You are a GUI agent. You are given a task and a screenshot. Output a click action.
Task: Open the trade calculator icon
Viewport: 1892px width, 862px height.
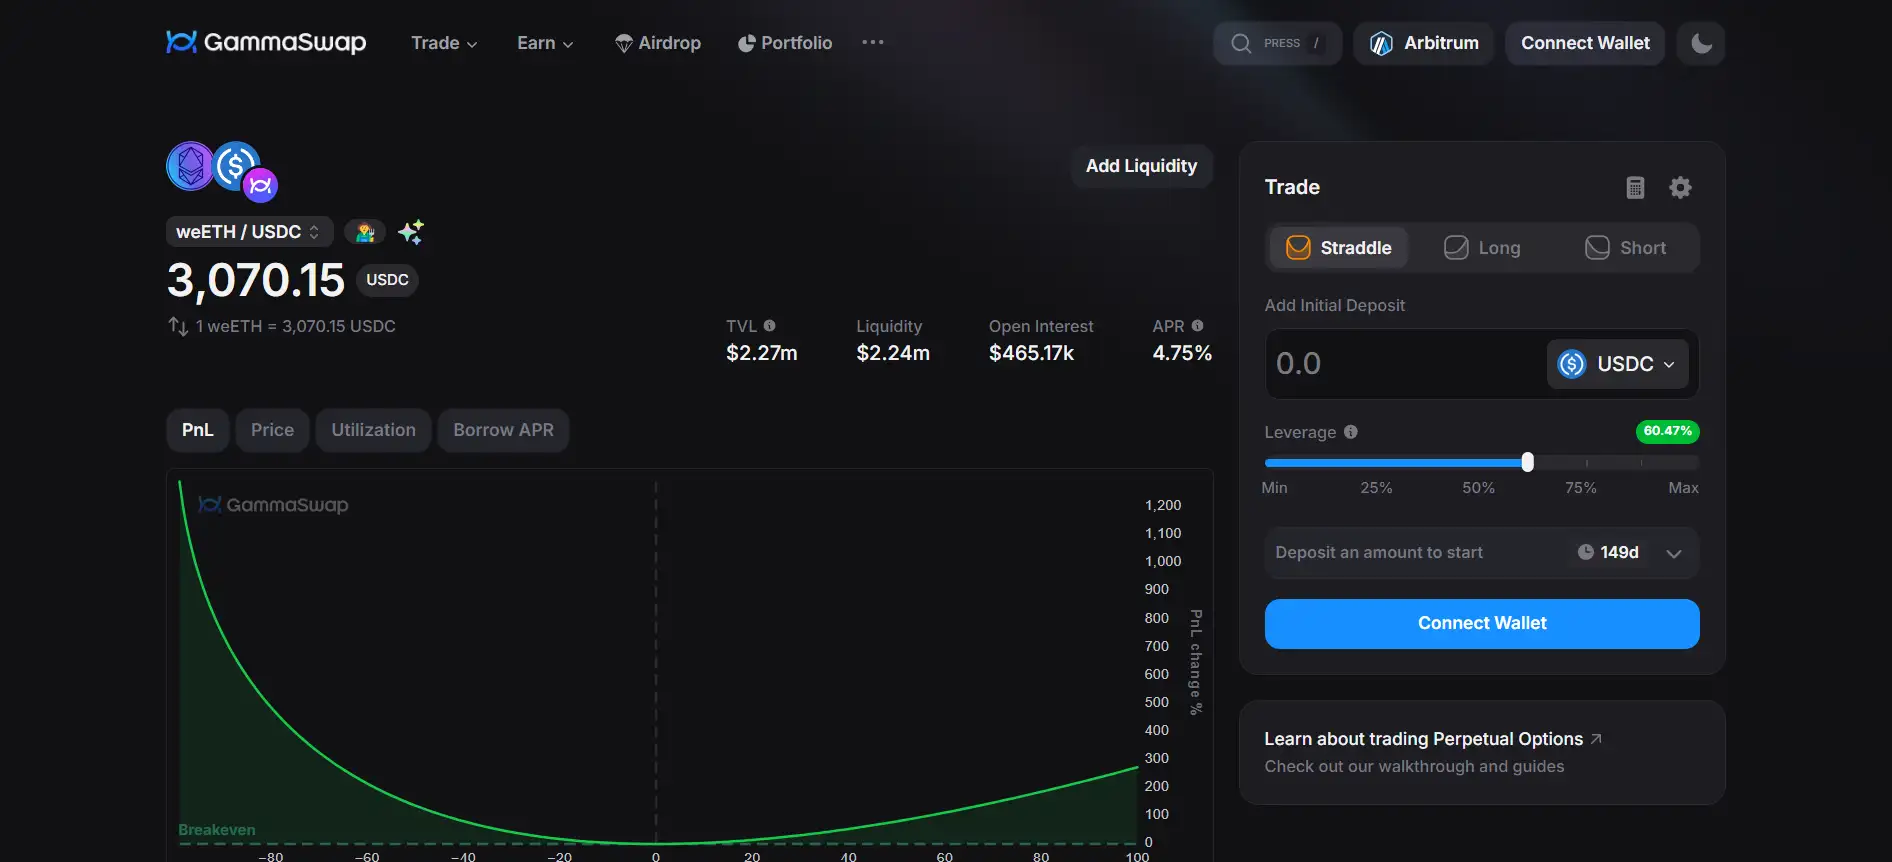1635,188
